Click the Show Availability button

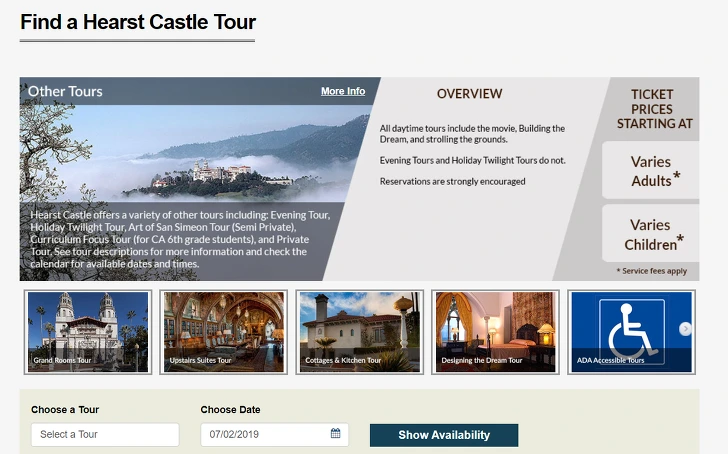pyautogui.click(x=444, y=435)
